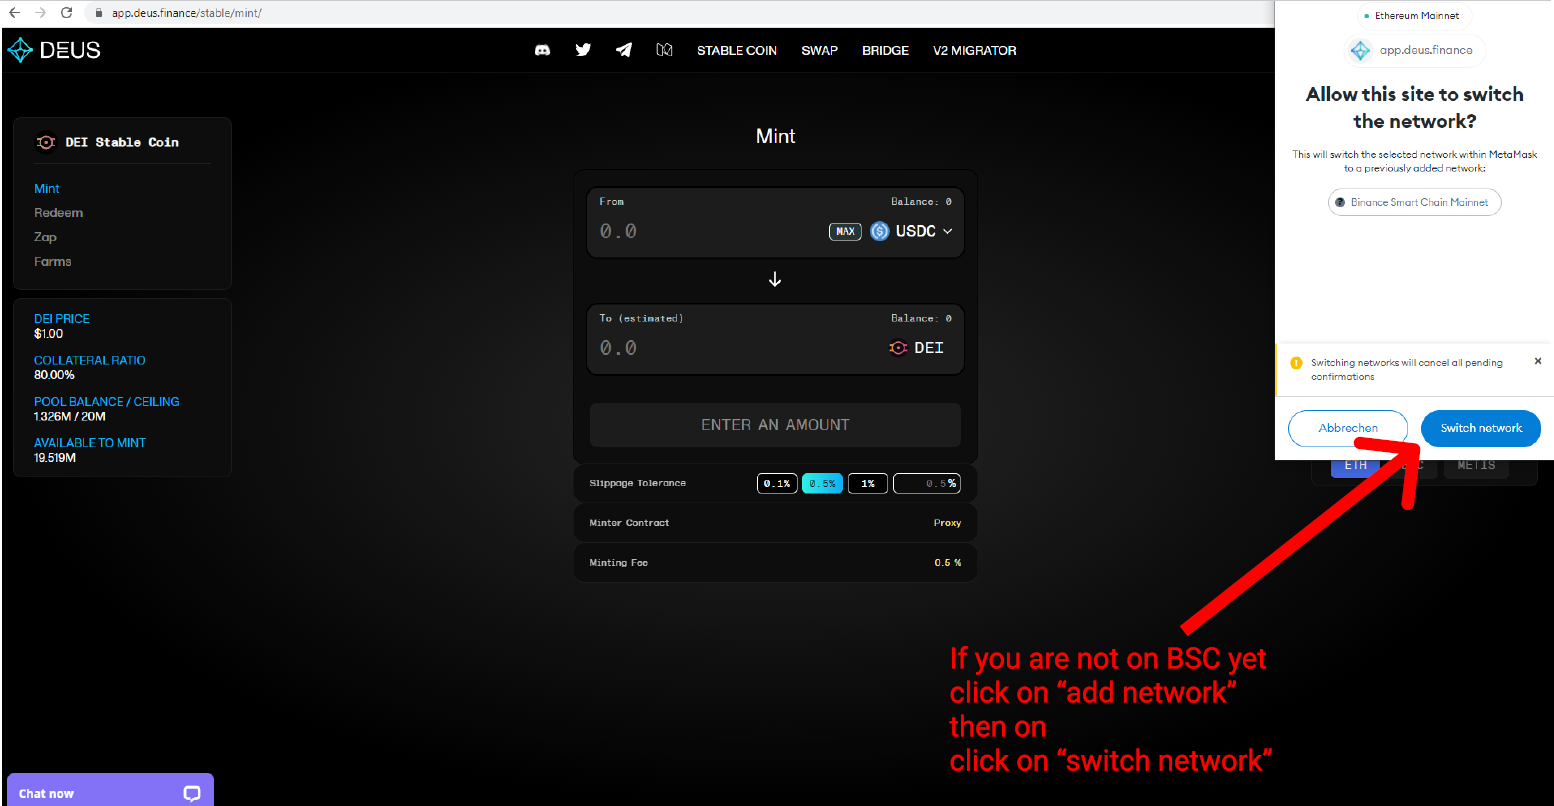
Task: Select Zap in the sidebar
Action: point(45,237)
